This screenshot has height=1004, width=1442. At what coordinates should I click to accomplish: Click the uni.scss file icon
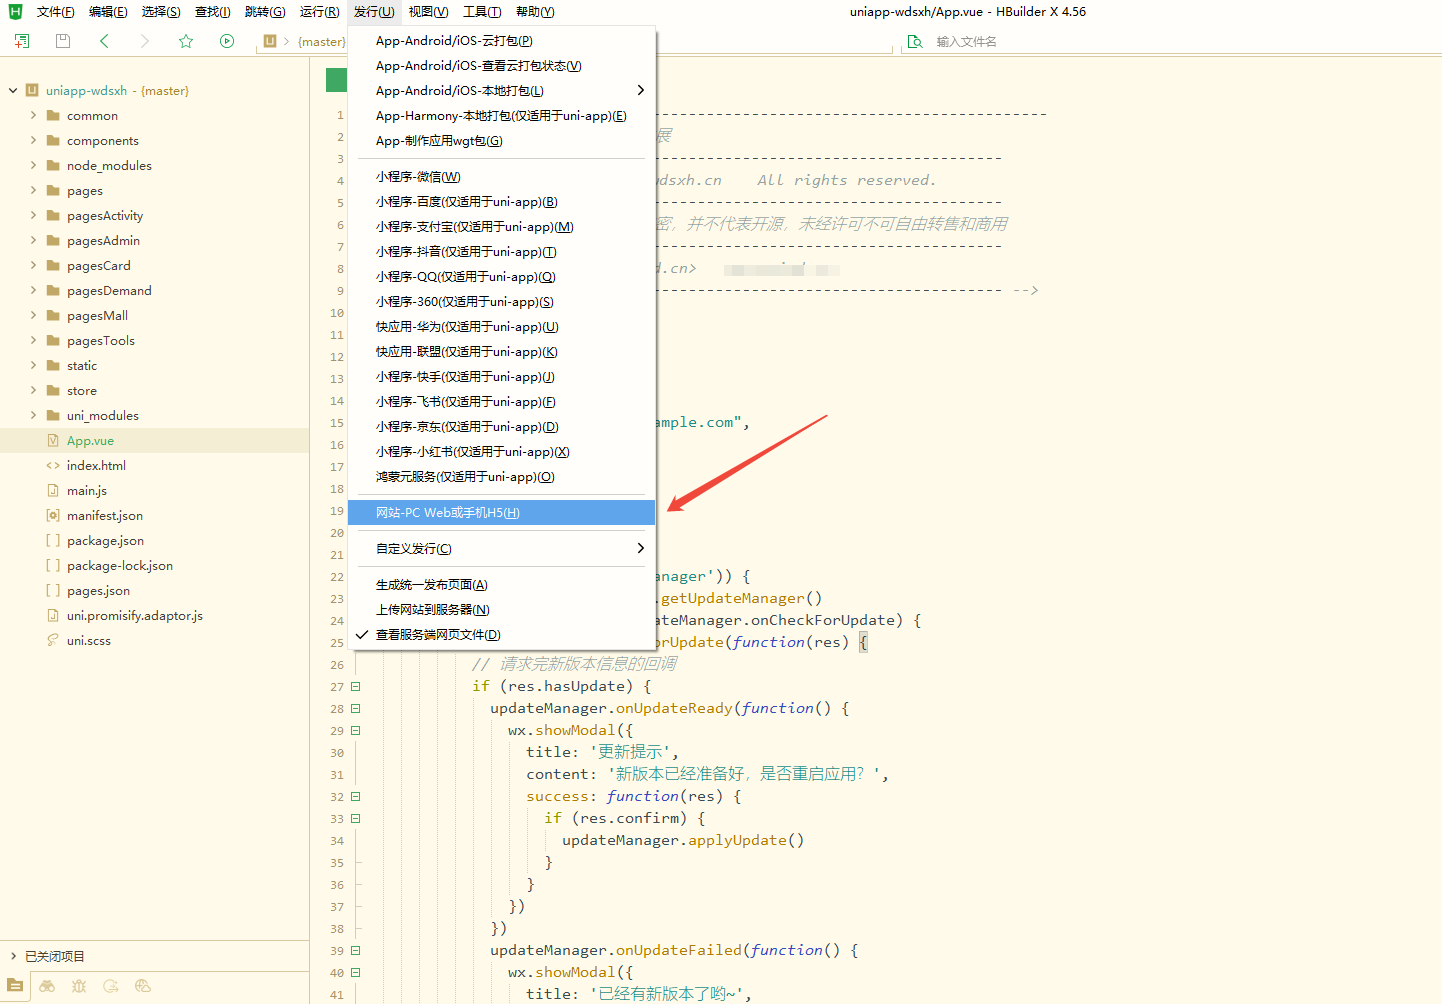pos(53,640)
